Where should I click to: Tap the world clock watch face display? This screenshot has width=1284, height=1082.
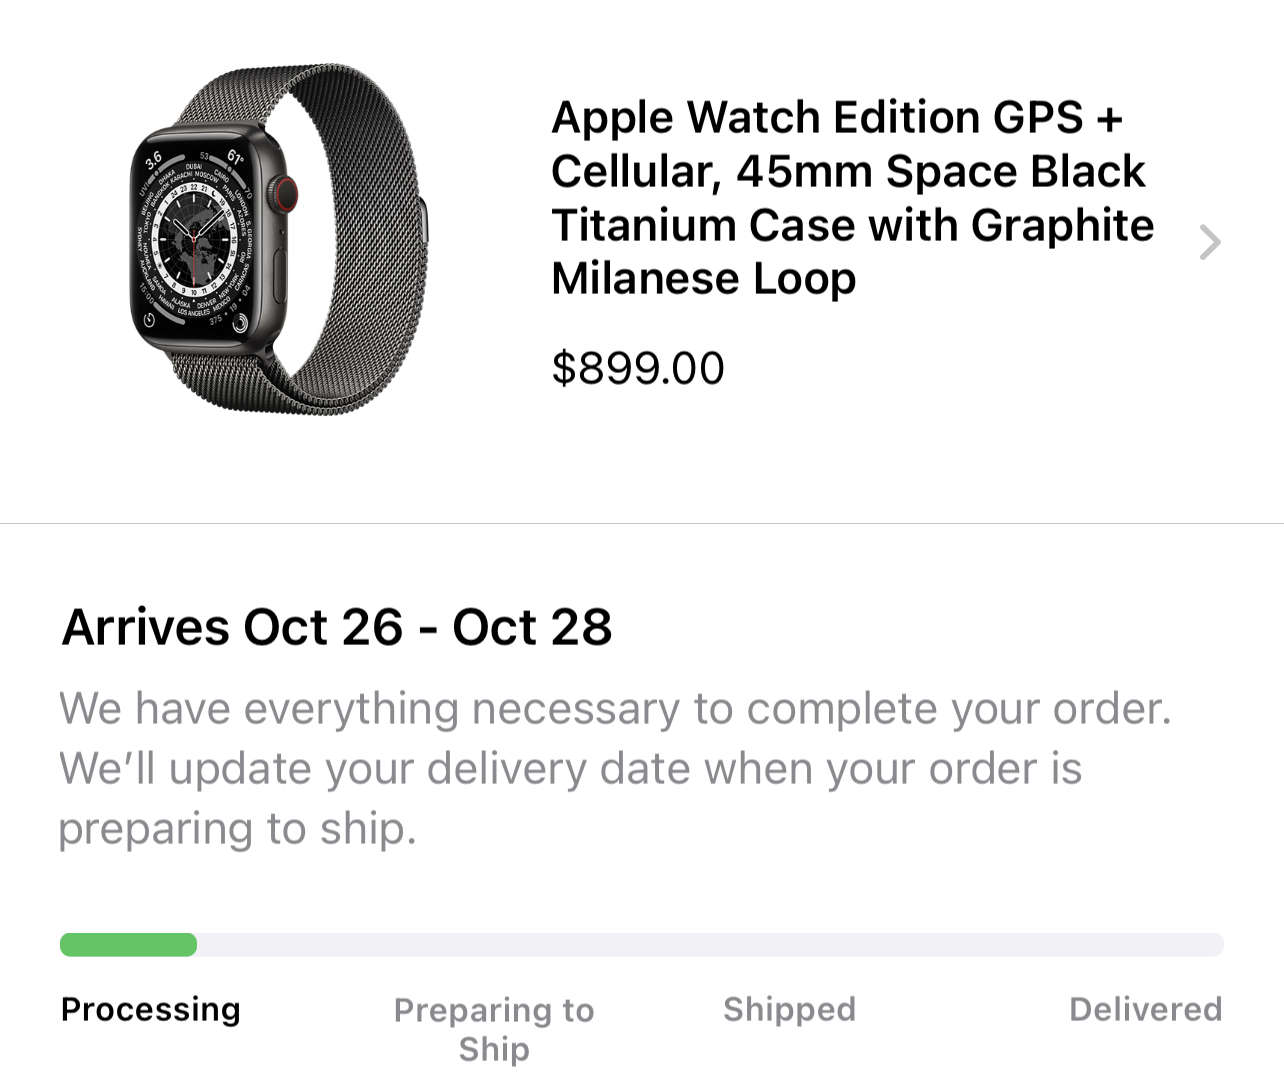click(x=194, y=239)
